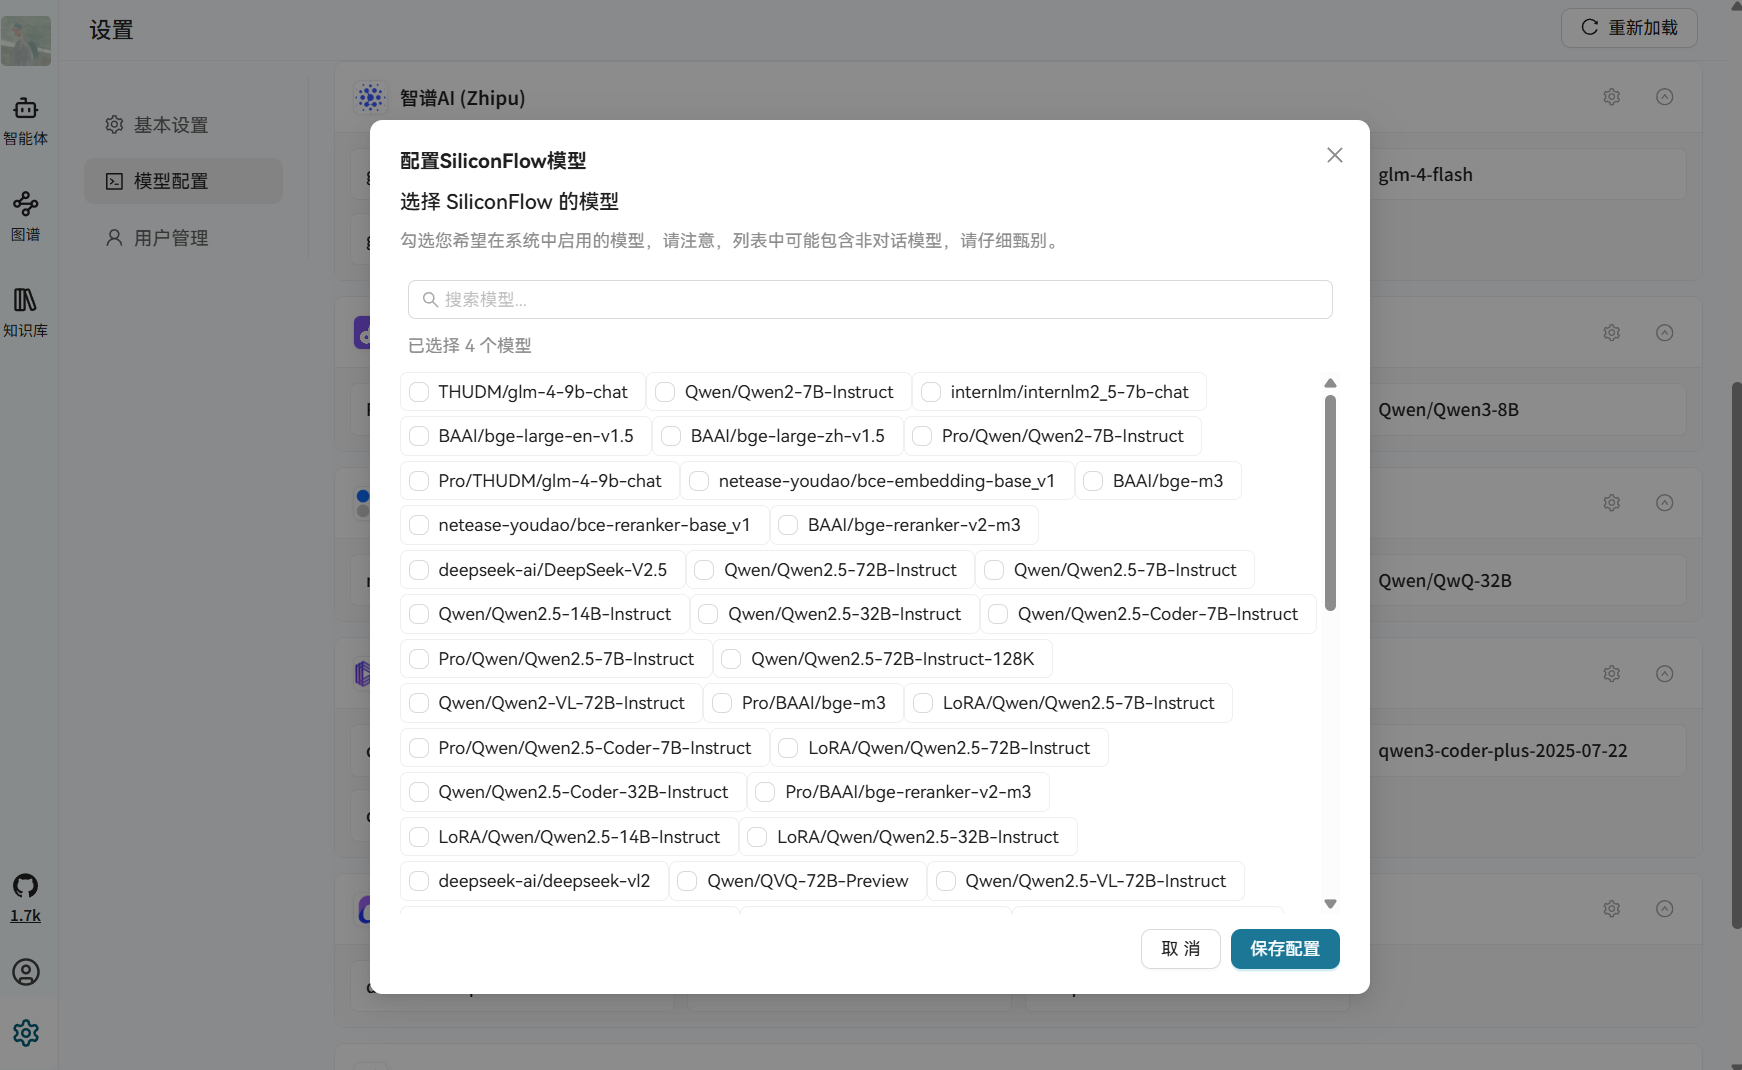Check Pro/Qwen/Qwen2.5-Coder-7B-Instruct model

[x=419, y=748]
